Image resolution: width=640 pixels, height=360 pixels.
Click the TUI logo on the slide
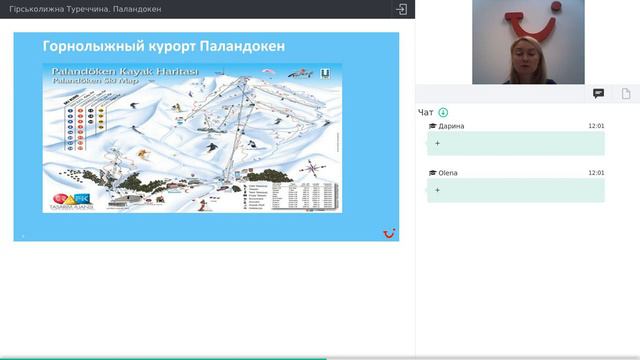[389, 233]
